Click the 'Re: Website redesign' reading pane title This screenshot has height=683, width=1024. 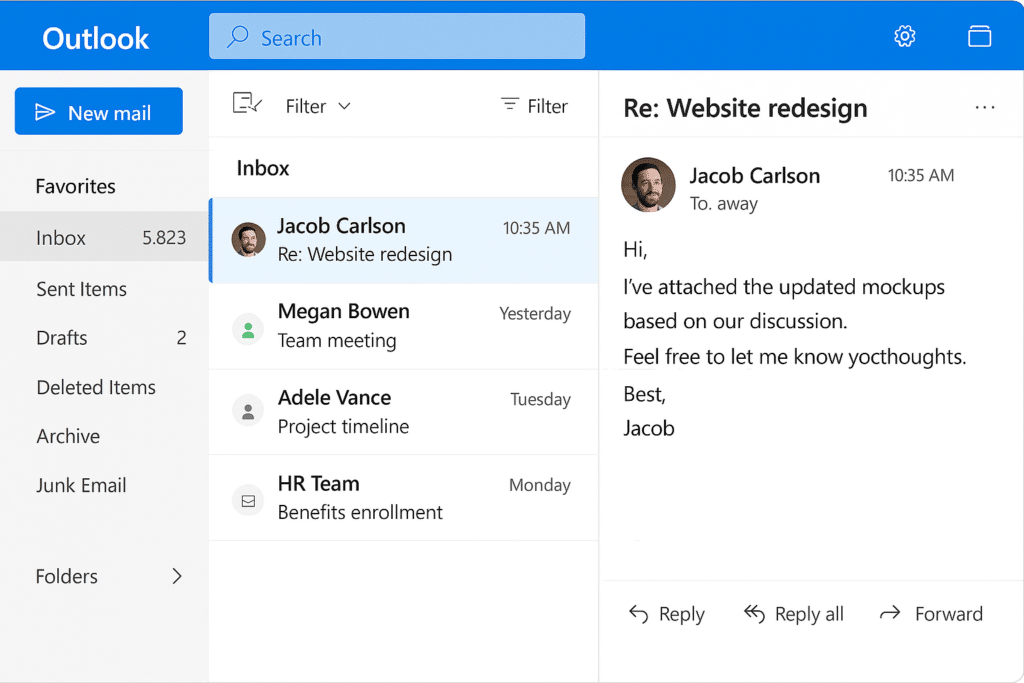coord(745,108)
